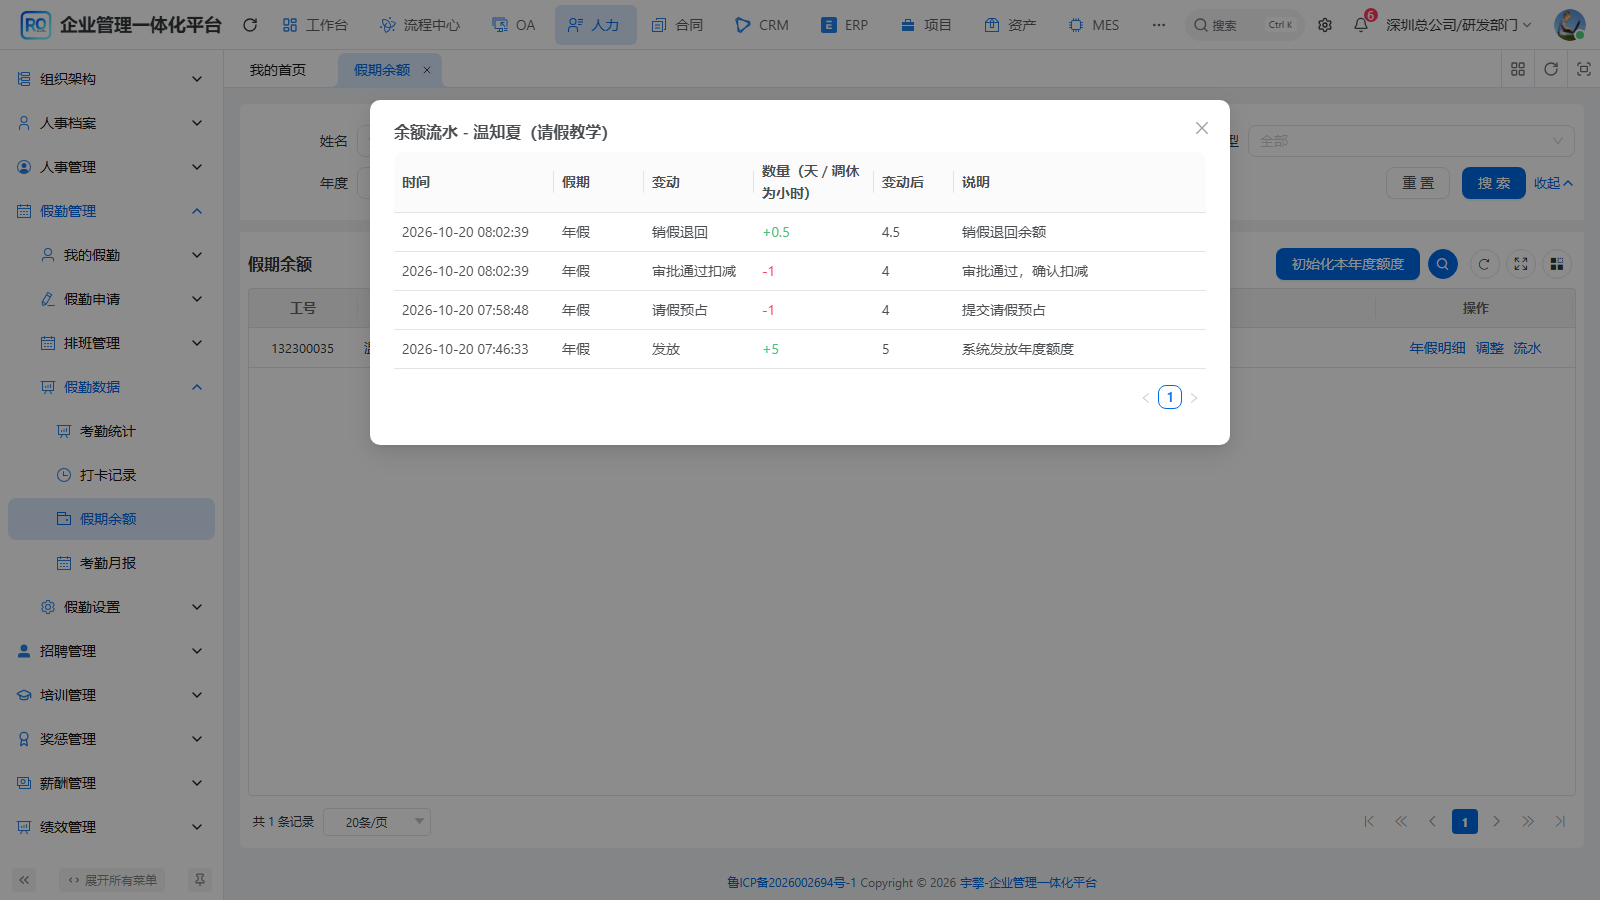Screen dimensions: 1600x900
Task: Click the 年假明细 link in the row
Action: click(x=1437, y=348)
